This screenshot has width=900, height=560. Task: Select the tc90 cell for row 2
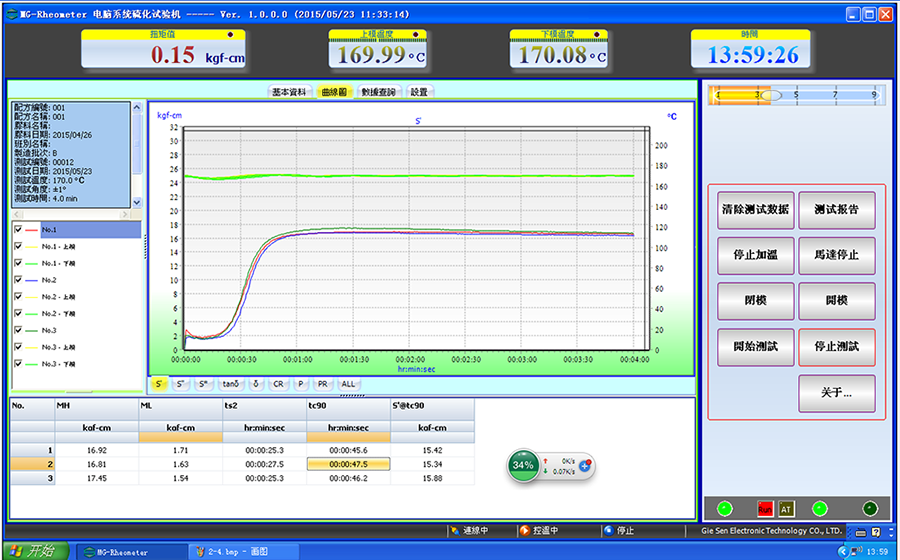click(x=346, y=464)
